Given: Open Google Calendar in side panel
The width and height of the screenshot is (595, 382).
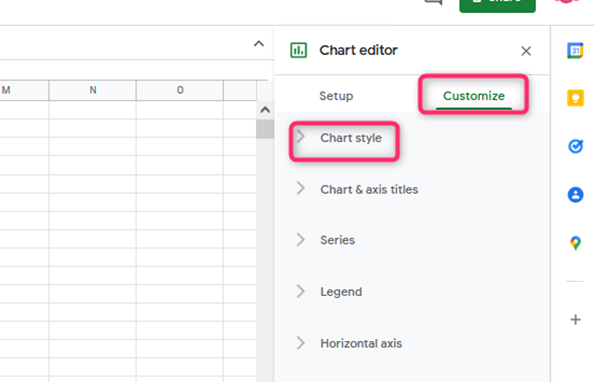Looking at the screenshot, I should (x=575, y=50).
